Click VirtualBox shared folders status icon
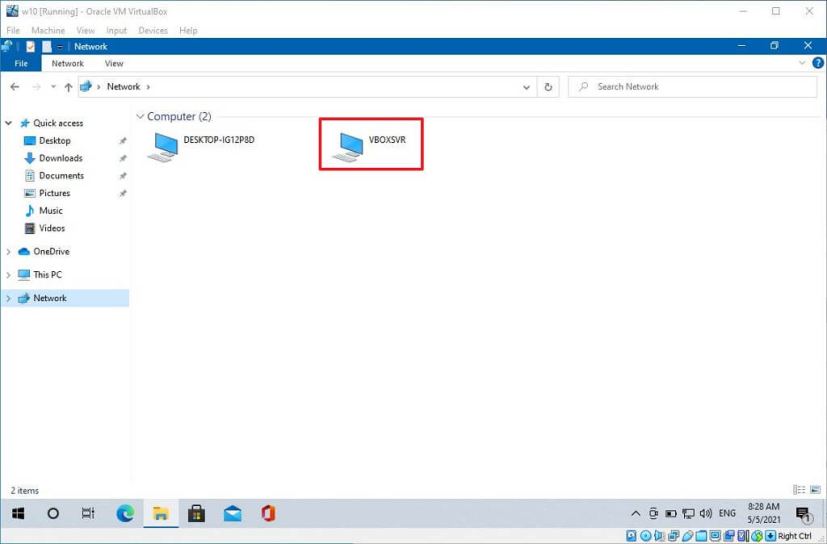This screenshot has width=827, height=544. pyautogui.click(x=700, y=536)
